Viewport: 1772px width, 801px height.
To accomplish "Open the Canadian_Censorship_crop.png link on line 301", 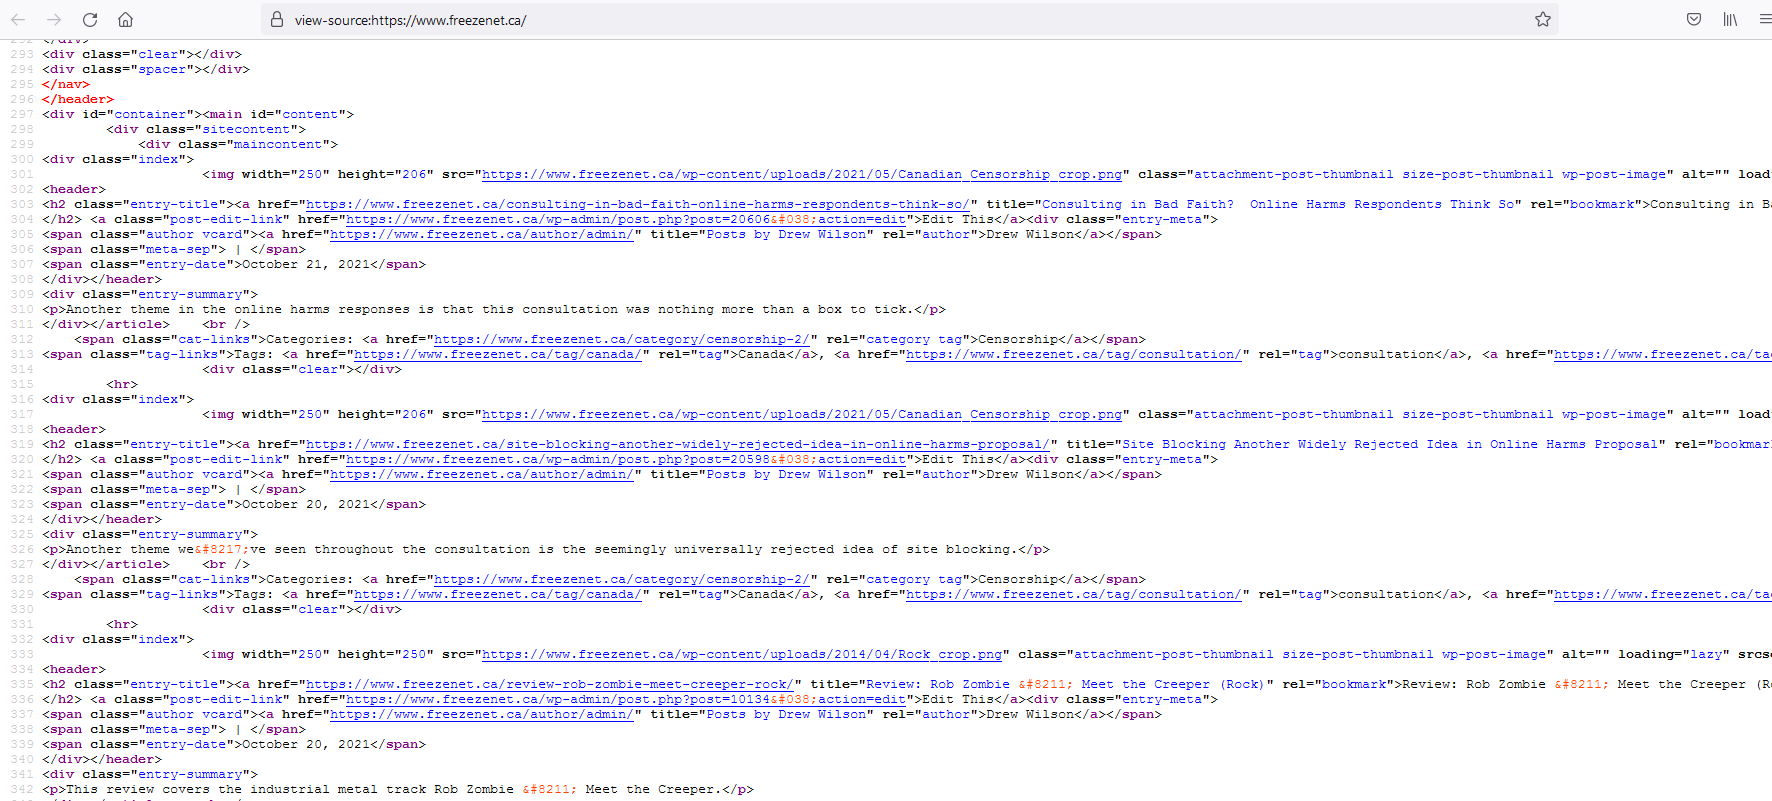I will (802, 174).
